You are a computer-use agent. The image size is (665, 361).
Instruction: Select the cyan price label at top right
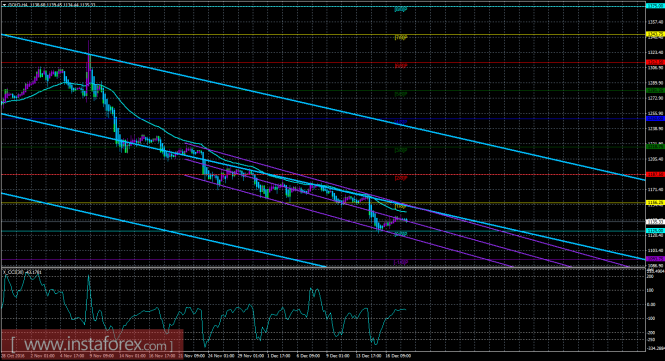coord(655,6)
